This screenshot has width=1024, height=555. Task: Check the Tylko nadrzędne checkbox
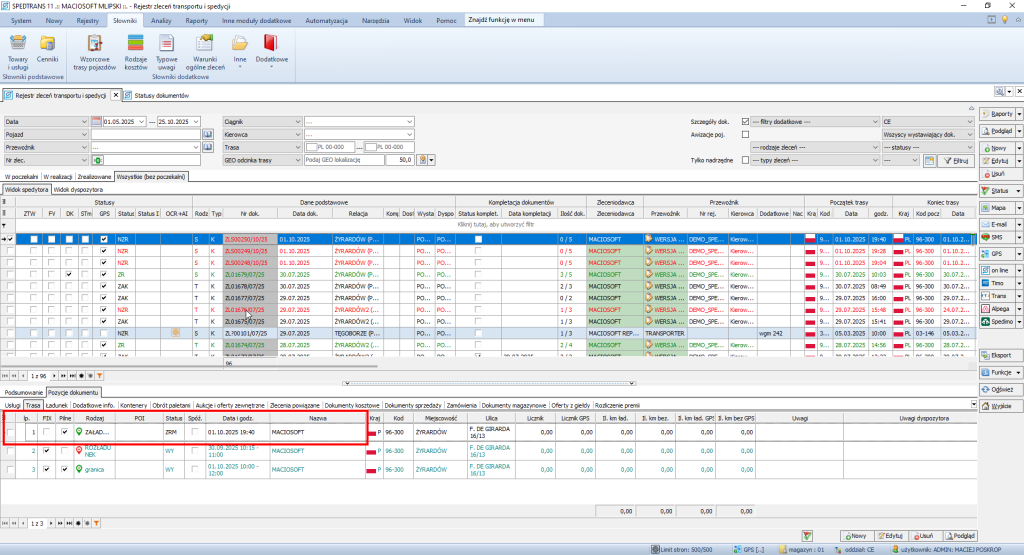coord(745,159)
